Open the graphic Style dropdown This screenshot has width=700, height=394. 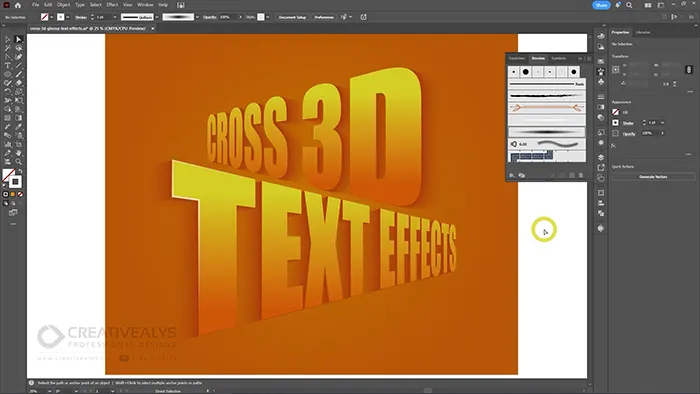tap(268, 17)
